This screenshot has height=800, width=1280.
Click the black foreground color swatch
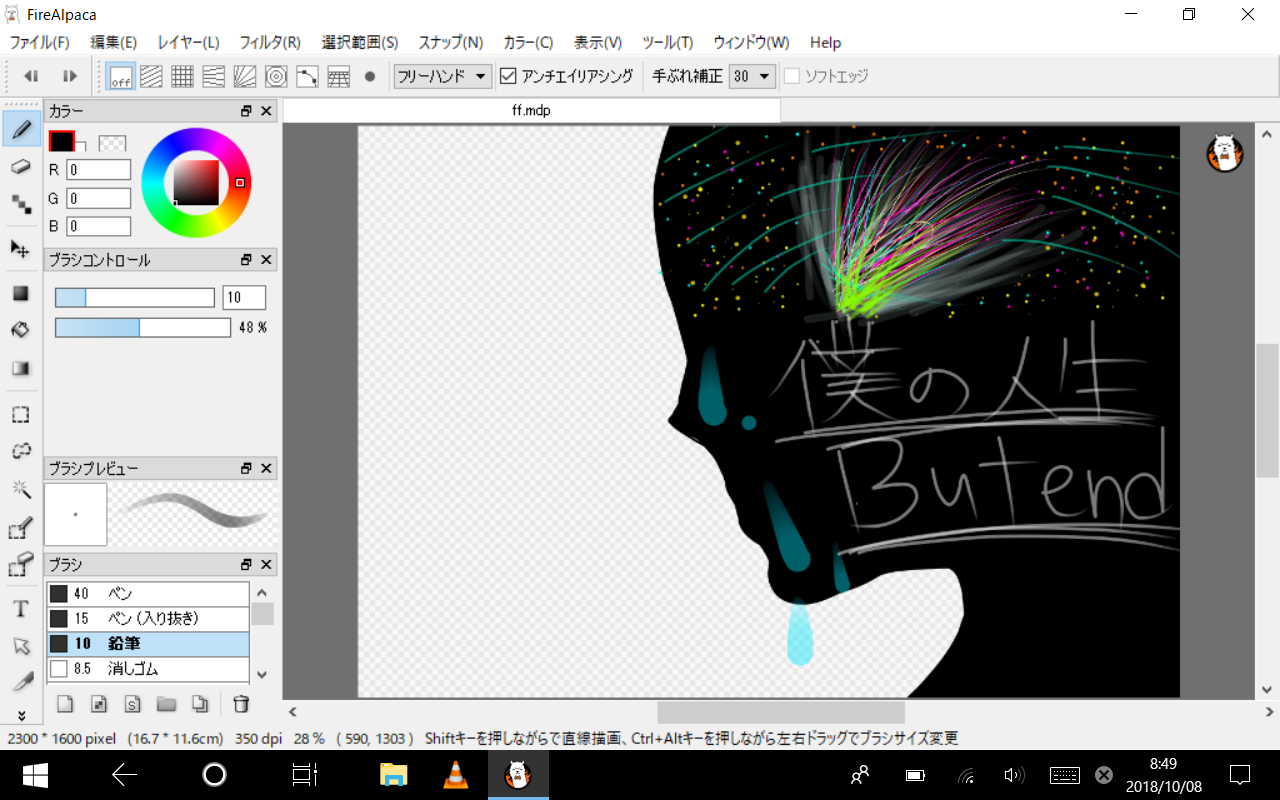pos(62,141)
